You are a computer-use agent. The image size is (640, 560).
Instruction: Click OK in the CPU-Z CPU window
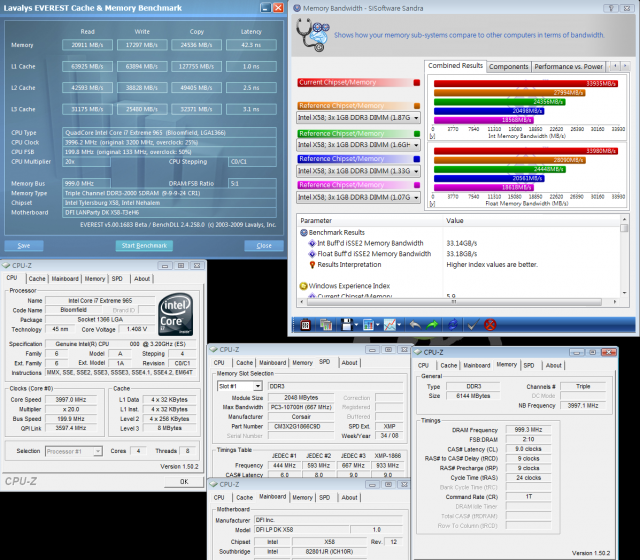tap(184, 482)
